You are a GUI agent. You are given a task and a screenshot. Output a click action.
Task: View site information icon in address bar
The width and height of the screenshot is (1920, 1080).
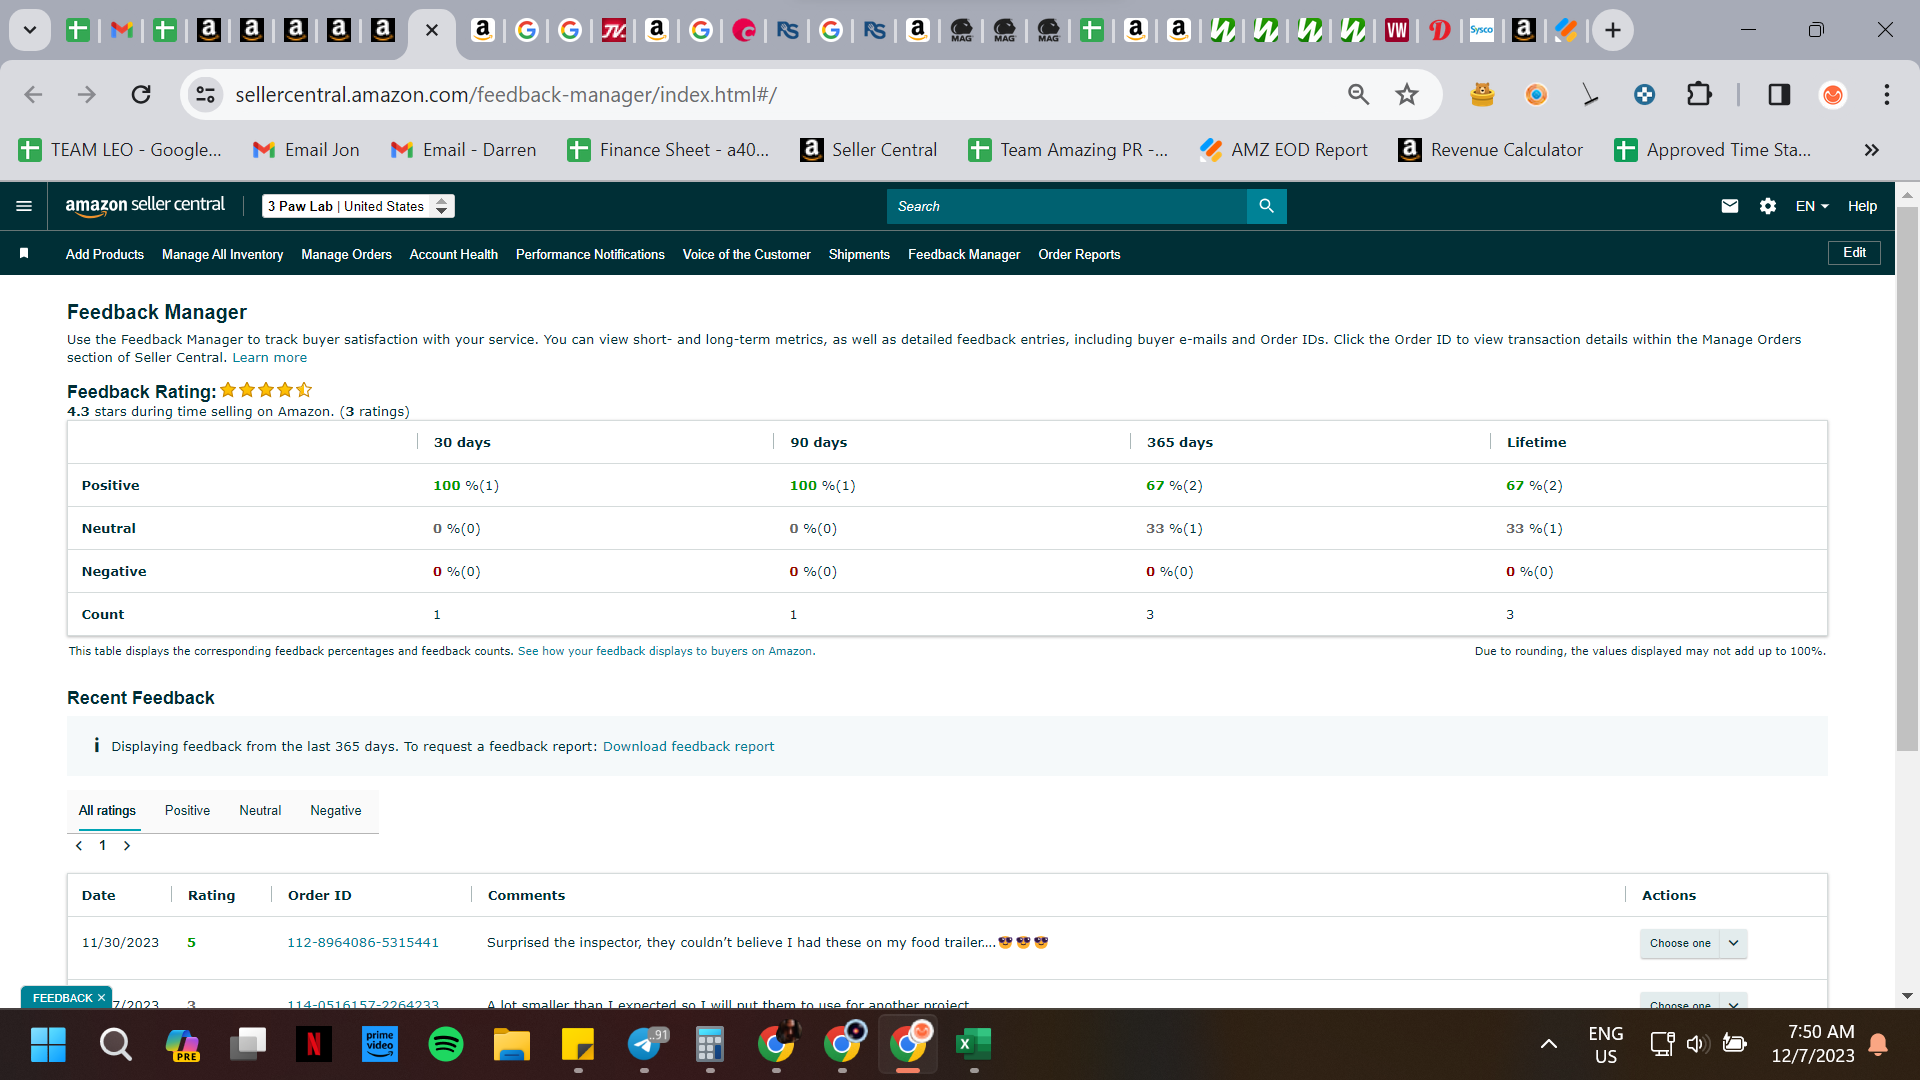click(x=205, y=94)
